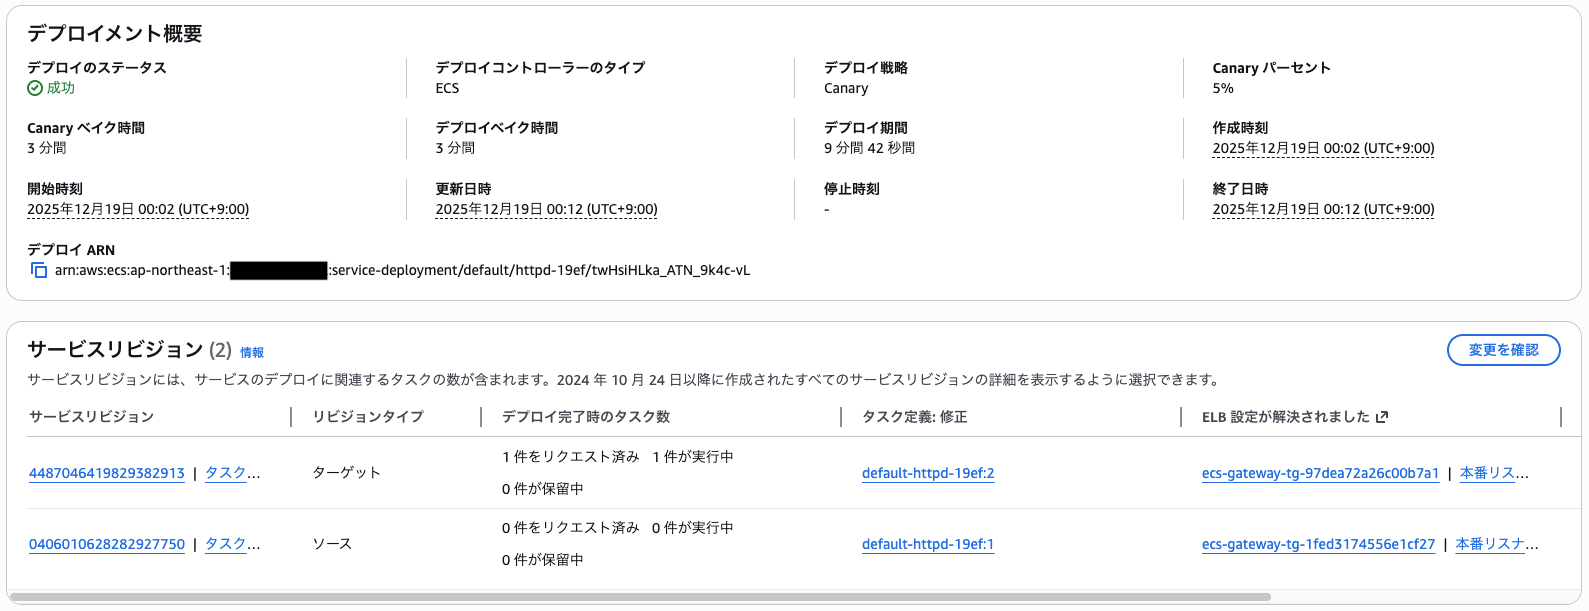Open target group ecs-gateway-tg-97dea72a26c00b7a1
The height and width of the screenshot is (611, 1589).
tap(1318, 471)
